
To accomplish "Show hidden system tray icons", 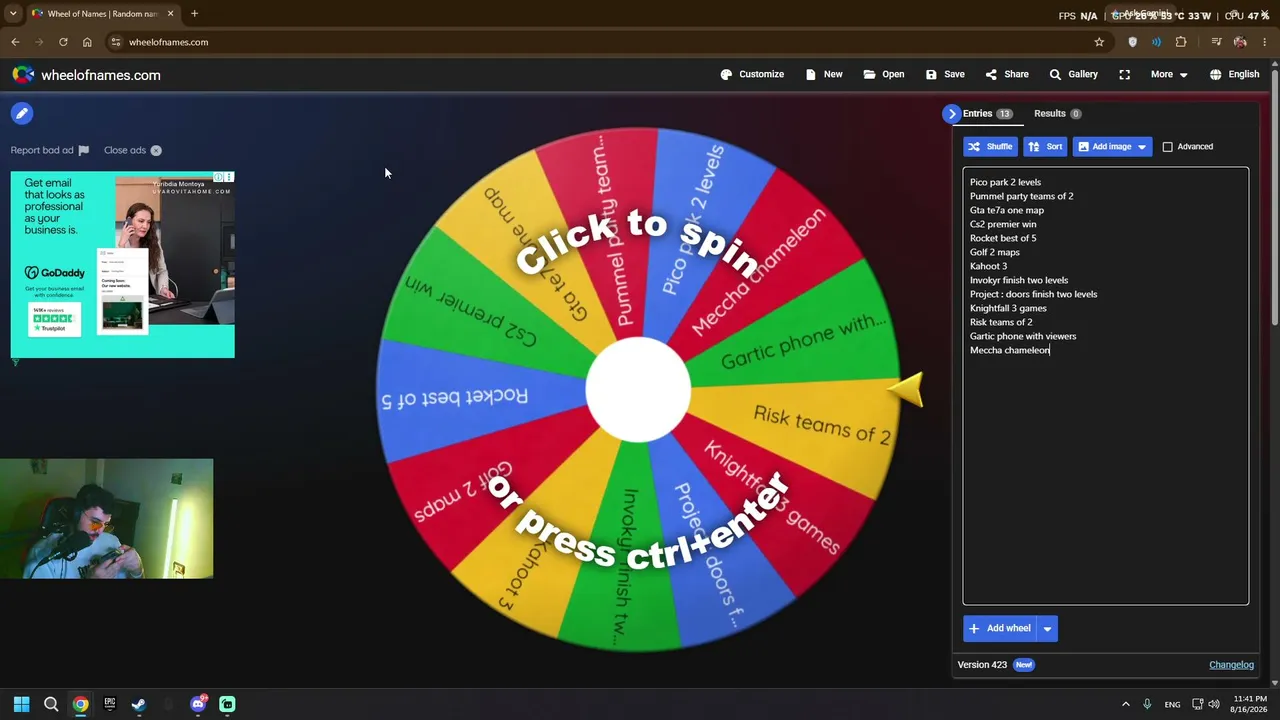I will pyautogui.click(x=1125, y=704).
